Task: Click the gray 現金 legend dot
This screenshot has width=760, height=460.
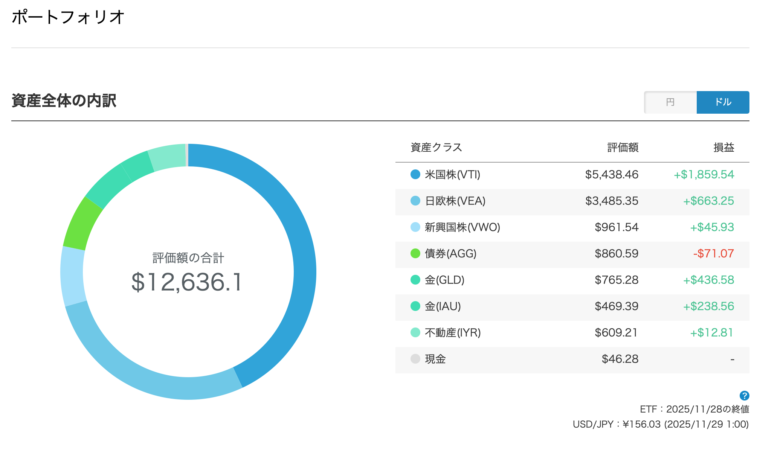Action: [x=415, y=359]
